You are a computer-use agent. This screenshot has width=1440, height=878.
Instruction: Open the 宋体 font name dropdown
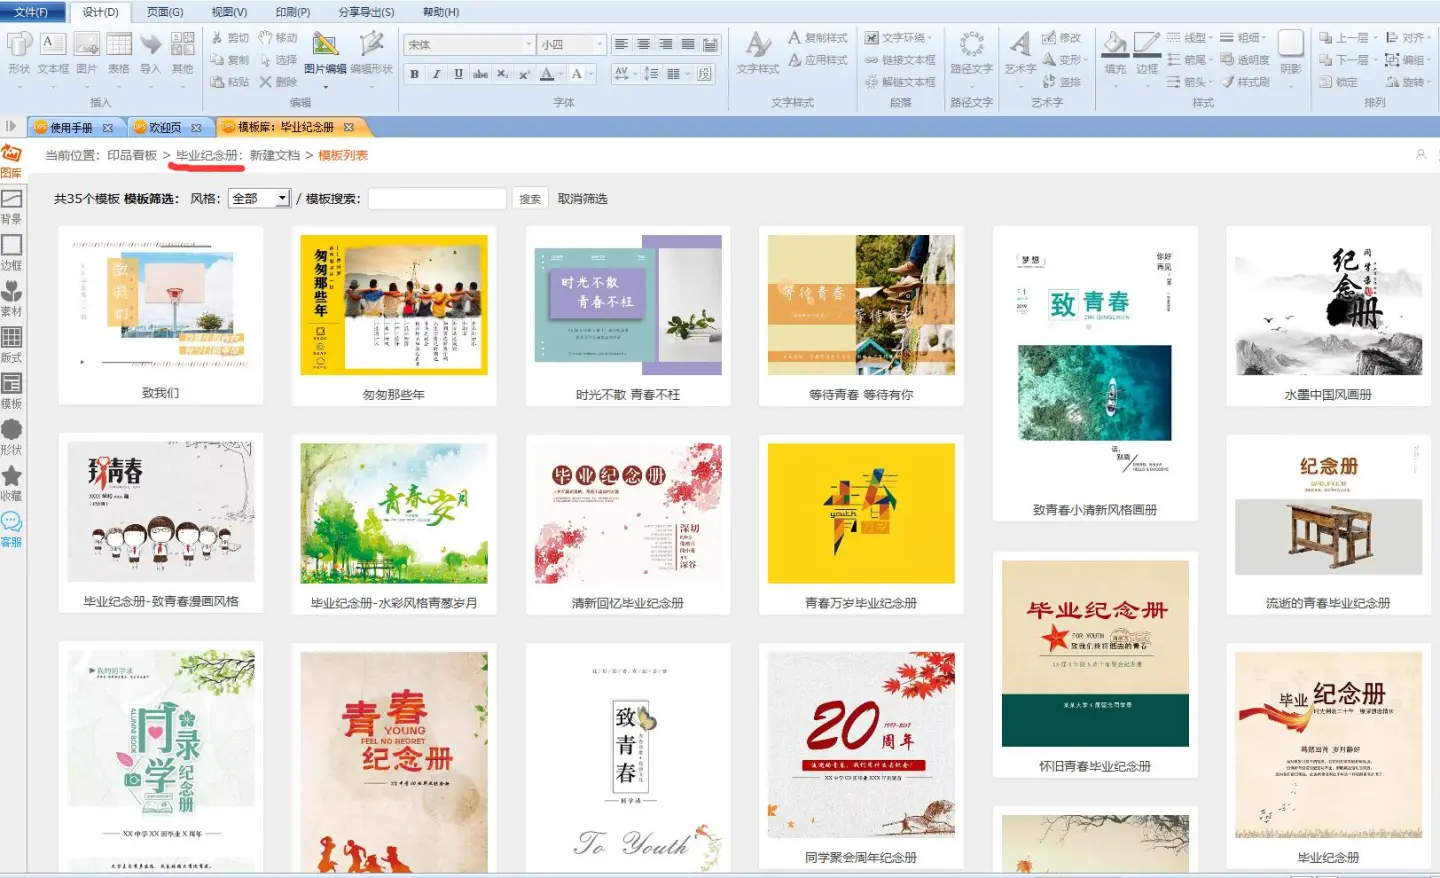pyautogui.click(x=528, y=45)
